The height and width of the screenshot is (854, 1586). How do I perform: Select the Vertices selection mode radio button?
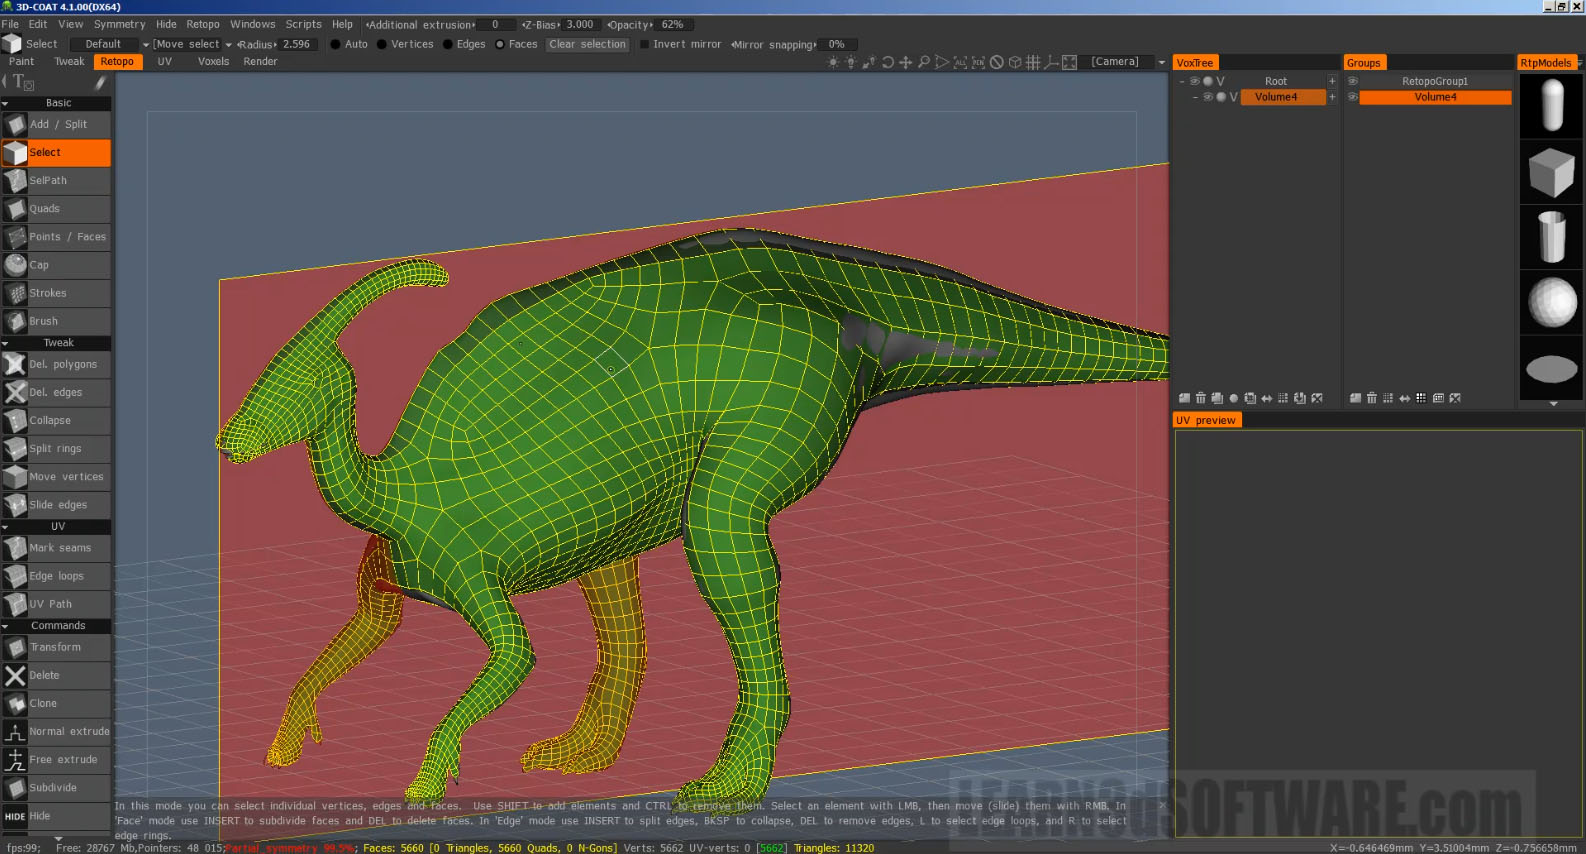tap(382, 44)
